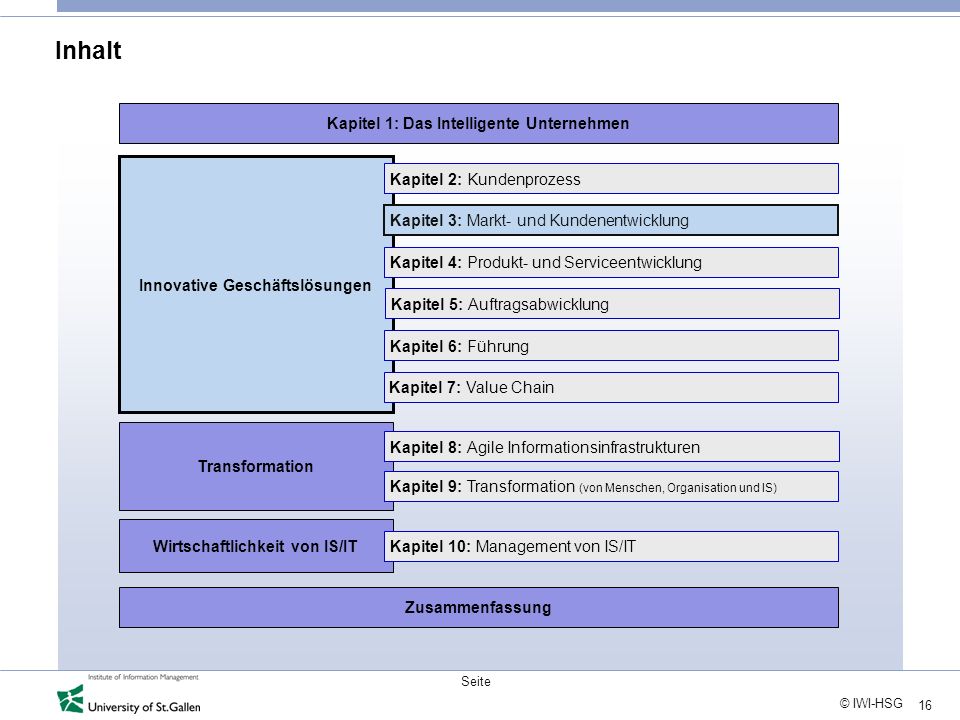Click the page number 16
Viewport: 960px width, 720px height.
pyautogui.click(x=925, y=705)
